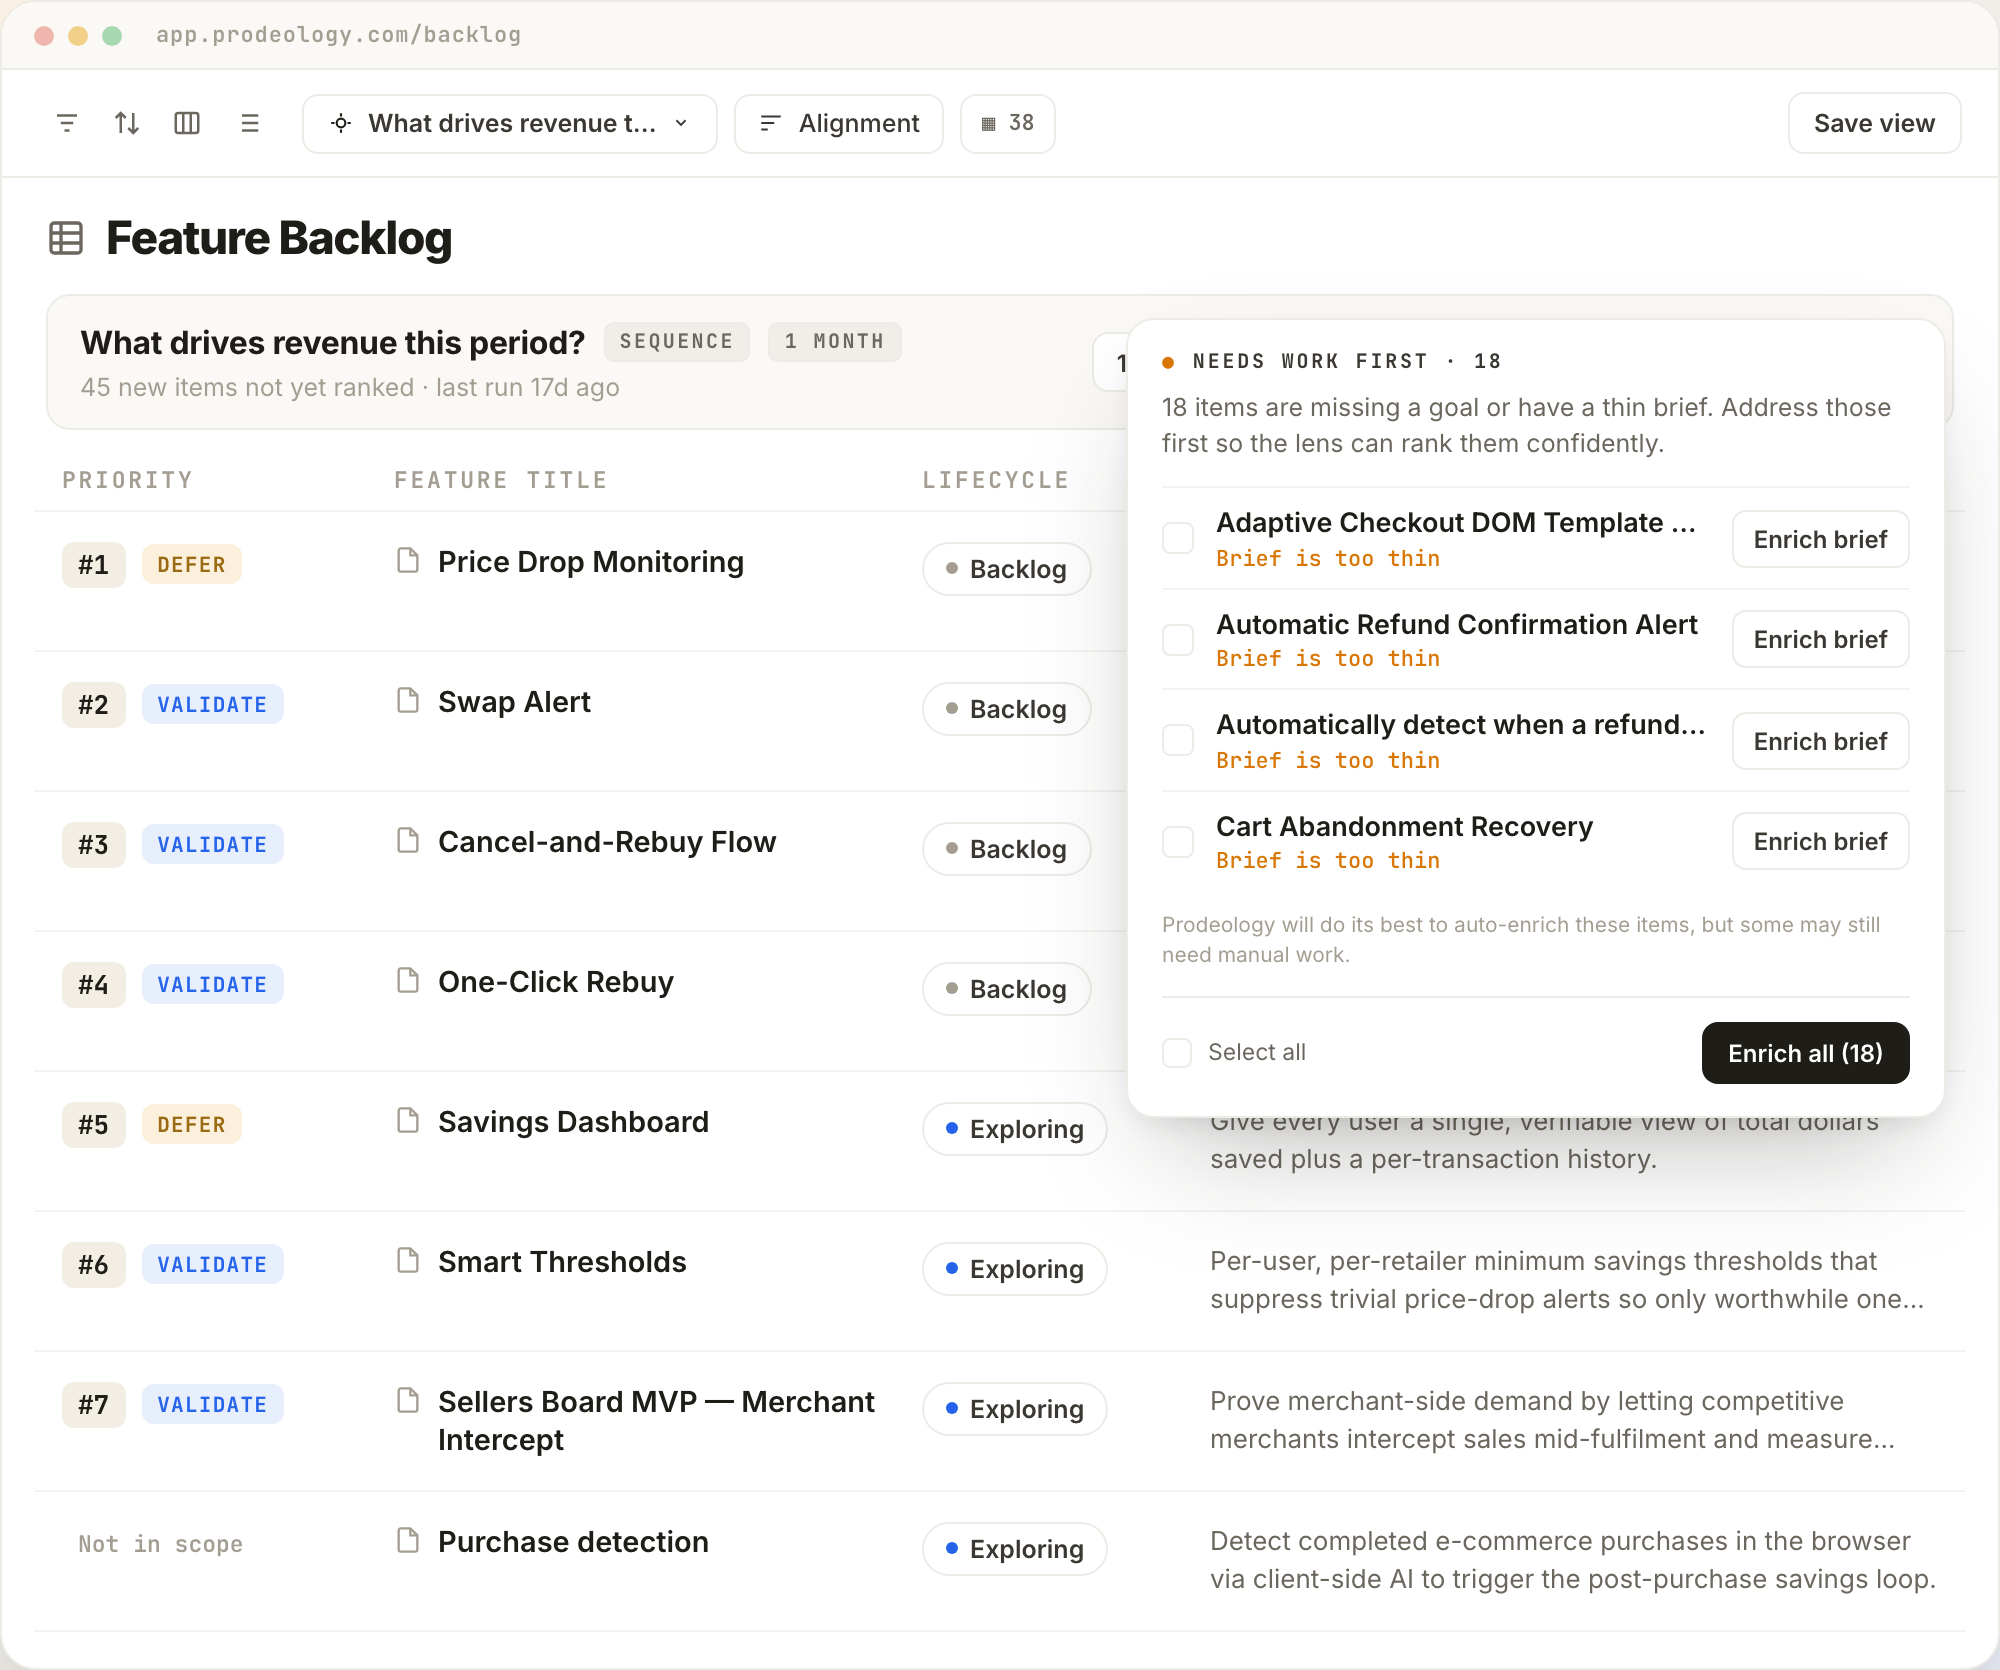Open Exploring lifecycle for Savings Dashboard
This screenshot has height=1670, width=2000.
coord(1014,1129)
